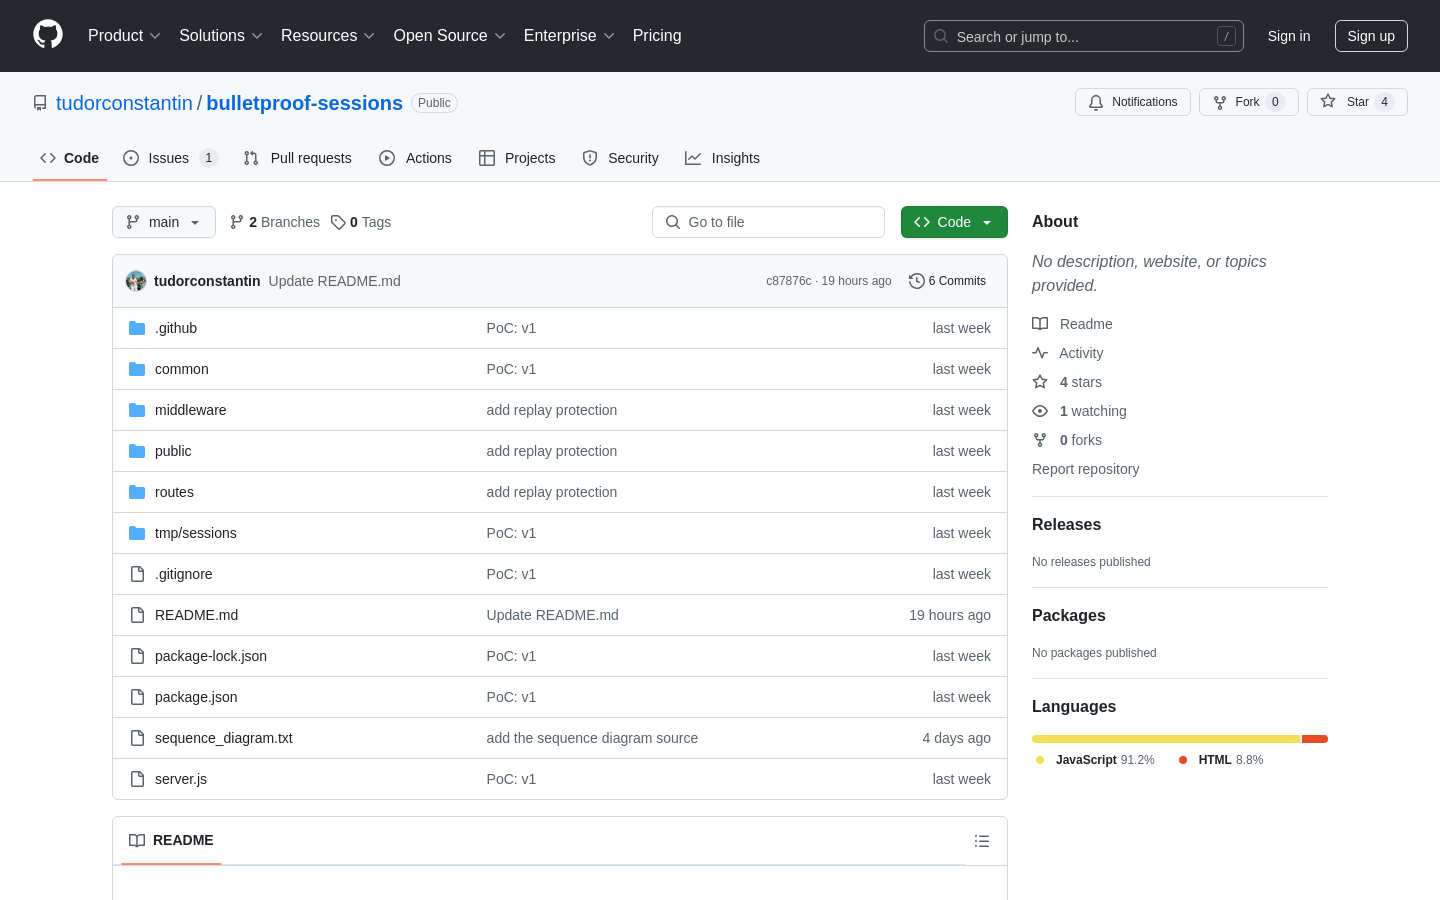Click the Activity pulse icon
The width and height of the screenshot is (1440, 900).
pos(1040,353)
